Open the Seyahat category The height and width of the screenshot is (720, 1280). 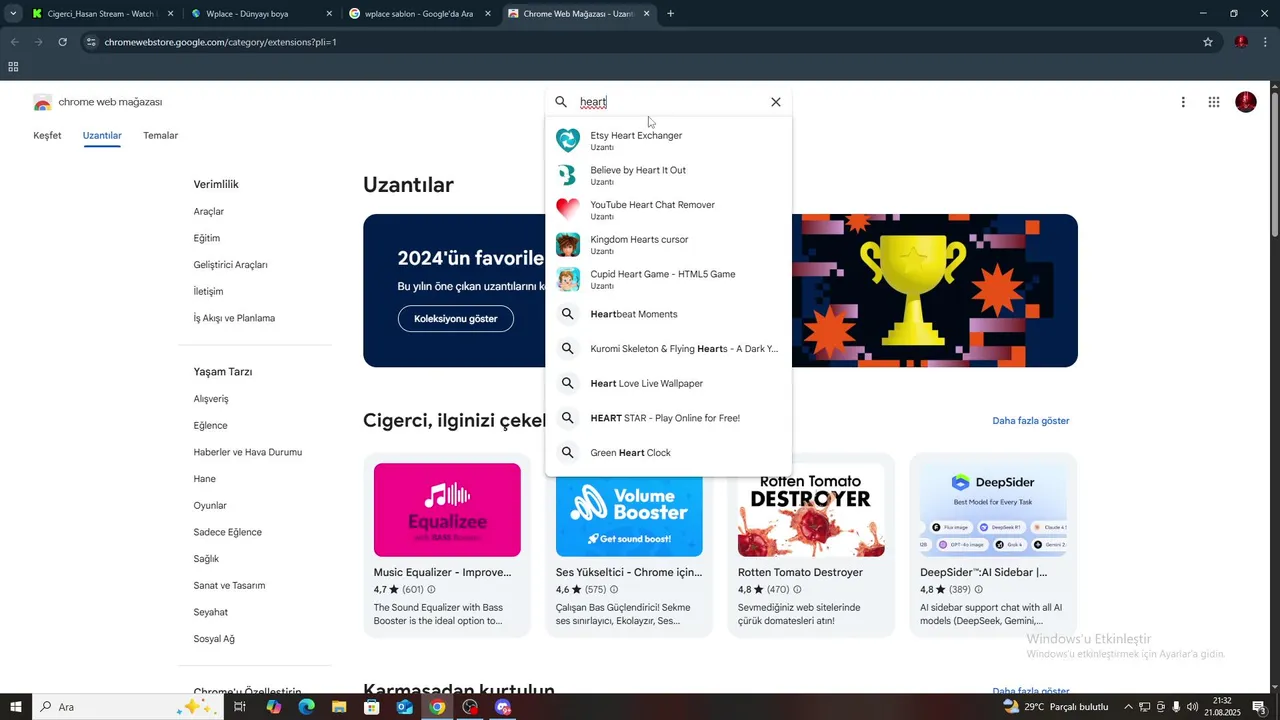tap(211, 612)
